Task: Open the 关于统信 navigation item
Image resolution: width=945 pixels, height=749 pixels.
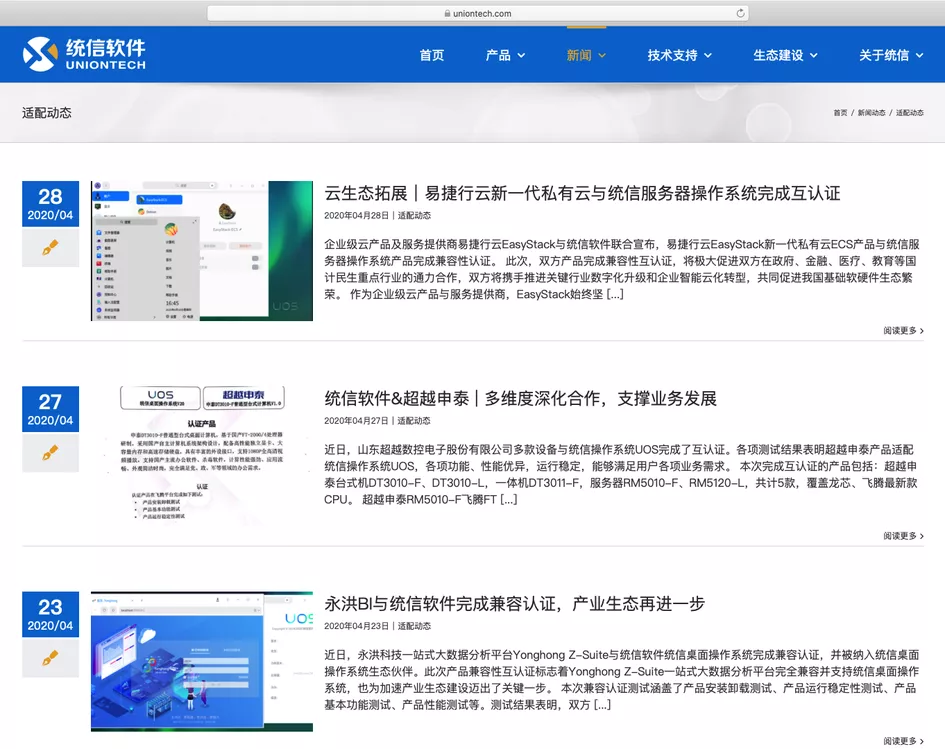Action: click(x=884, y=55)
